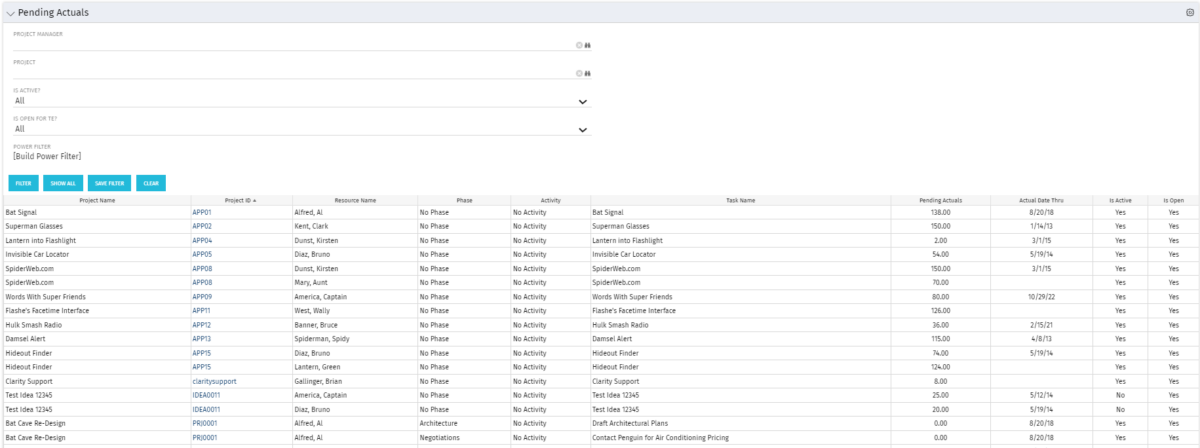Open project link APP11
Viewport: 1200px width, 448px height.
pyautogui.click(x=202, y=311)
